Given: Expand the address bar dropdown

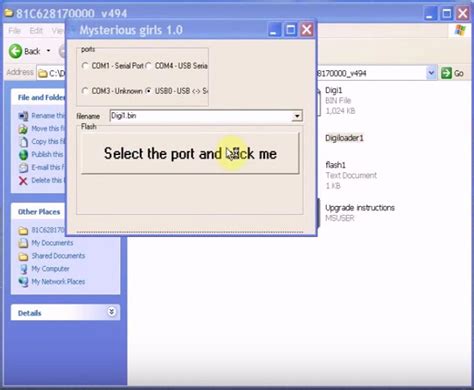Looking at the screenshot, I should pyautogui.click(x=431, y=73).
